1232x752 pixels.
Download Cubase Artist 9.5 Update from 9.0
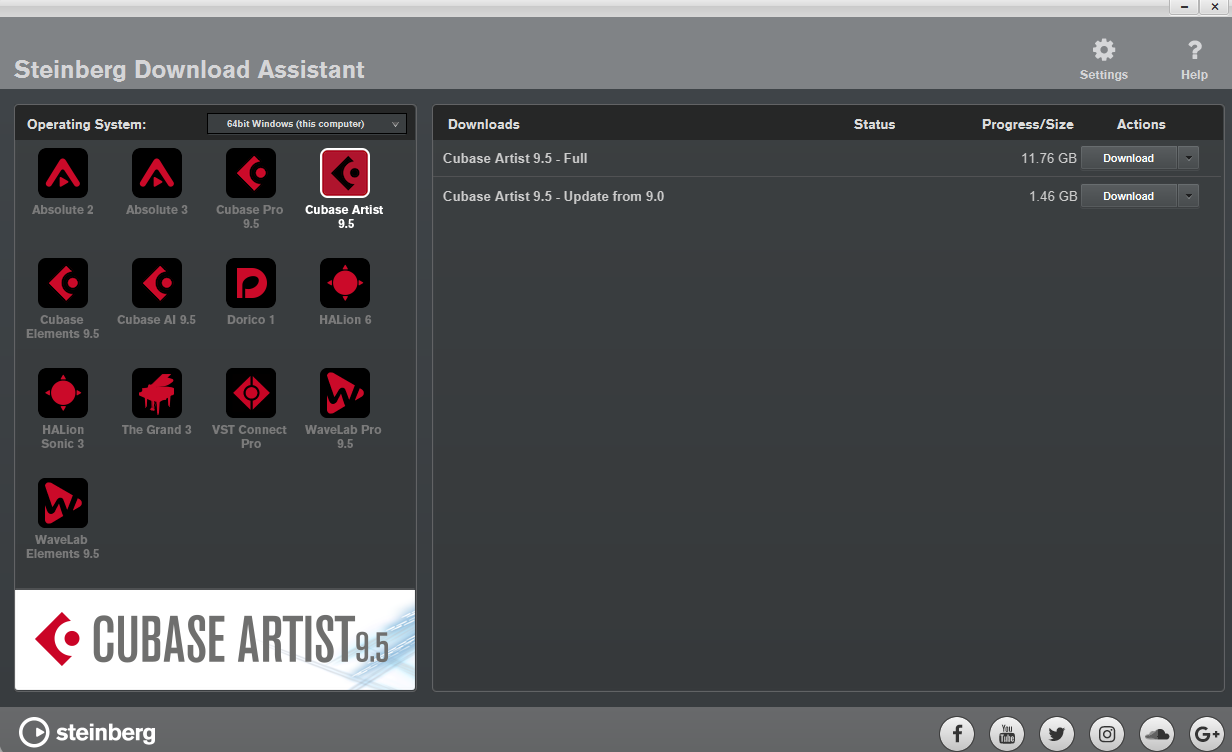(1129, 196)
